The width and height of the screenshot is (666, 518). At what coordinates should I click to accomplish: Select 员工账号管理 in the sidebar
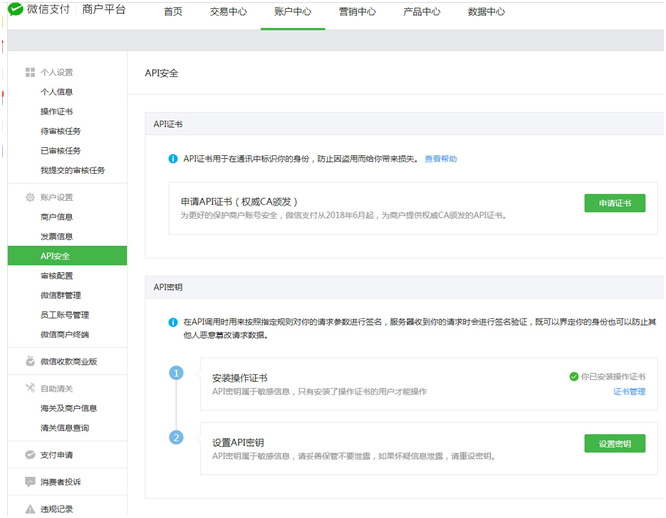point(65,315)
